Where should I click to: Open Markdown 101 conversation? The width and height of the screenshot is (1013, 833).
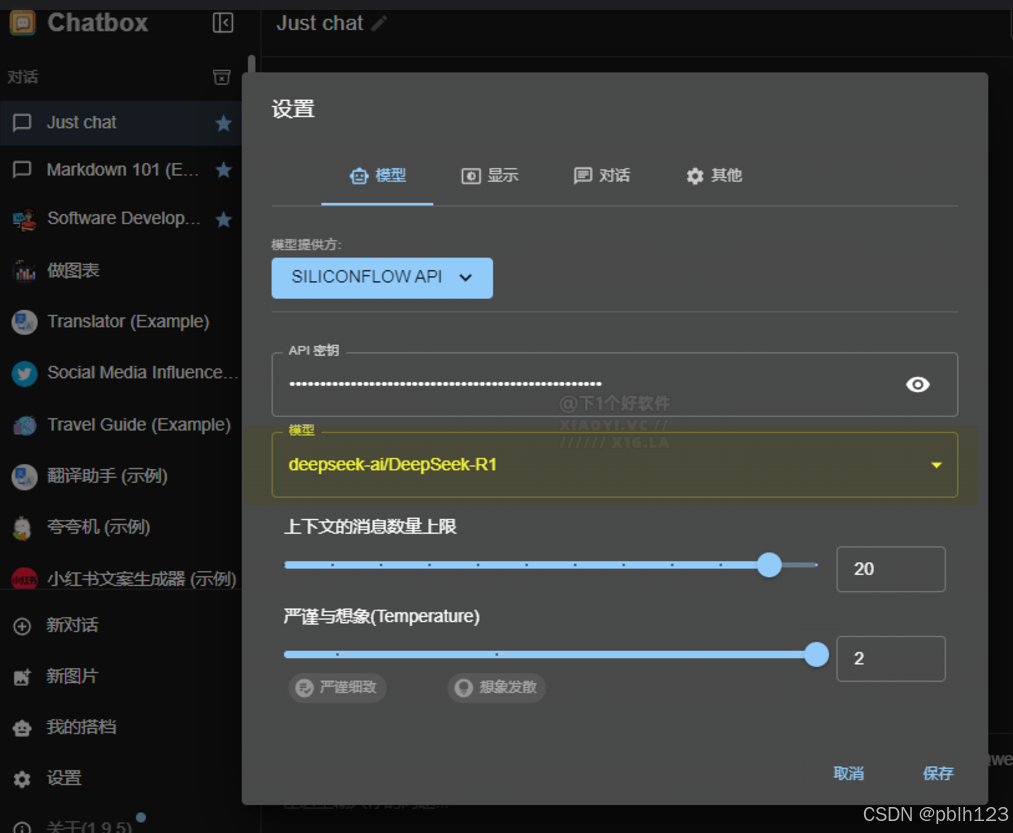pos(121,170)
